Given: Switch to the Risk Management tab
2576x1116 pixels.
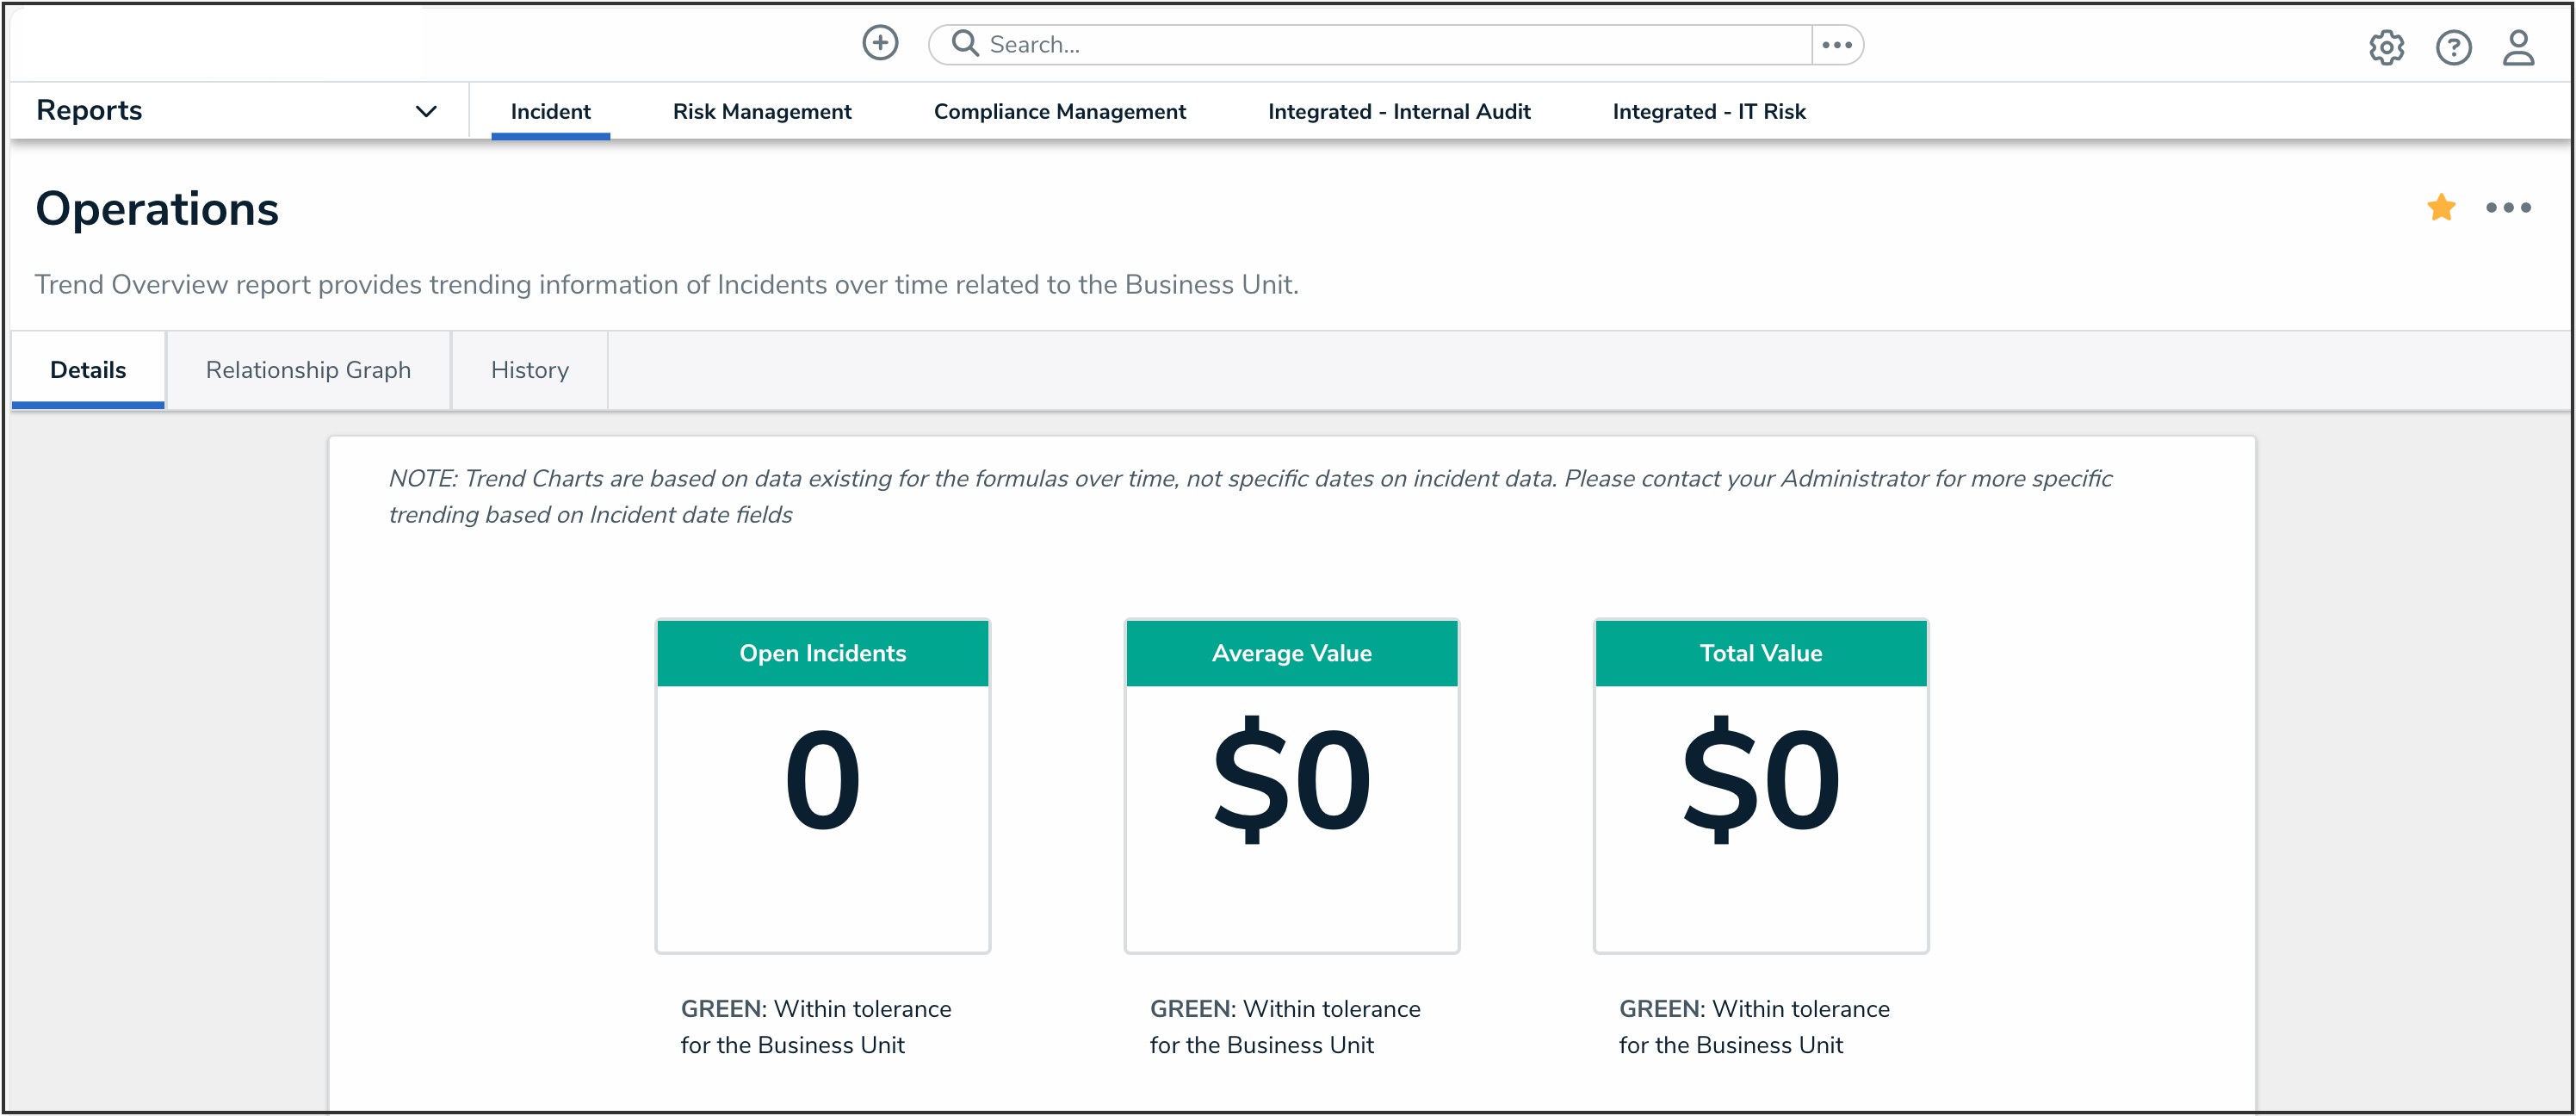Looking at the screenshot, I should 762,111.
